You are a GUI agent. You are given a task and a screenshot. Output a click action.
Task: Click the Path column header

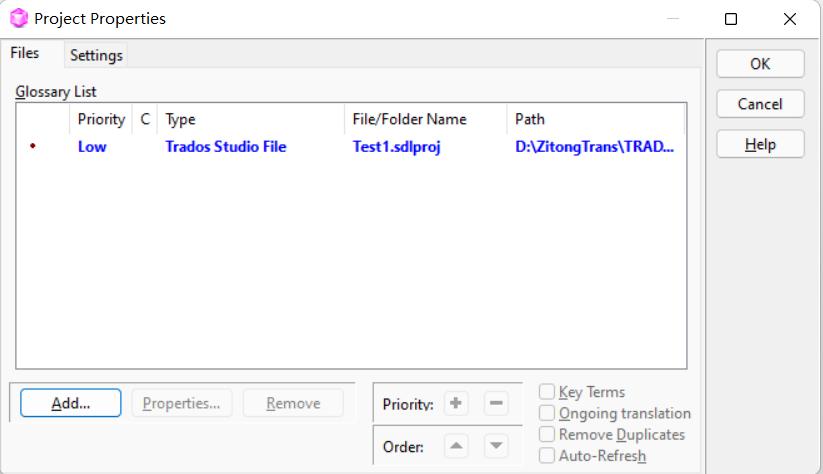click(596, 119)
